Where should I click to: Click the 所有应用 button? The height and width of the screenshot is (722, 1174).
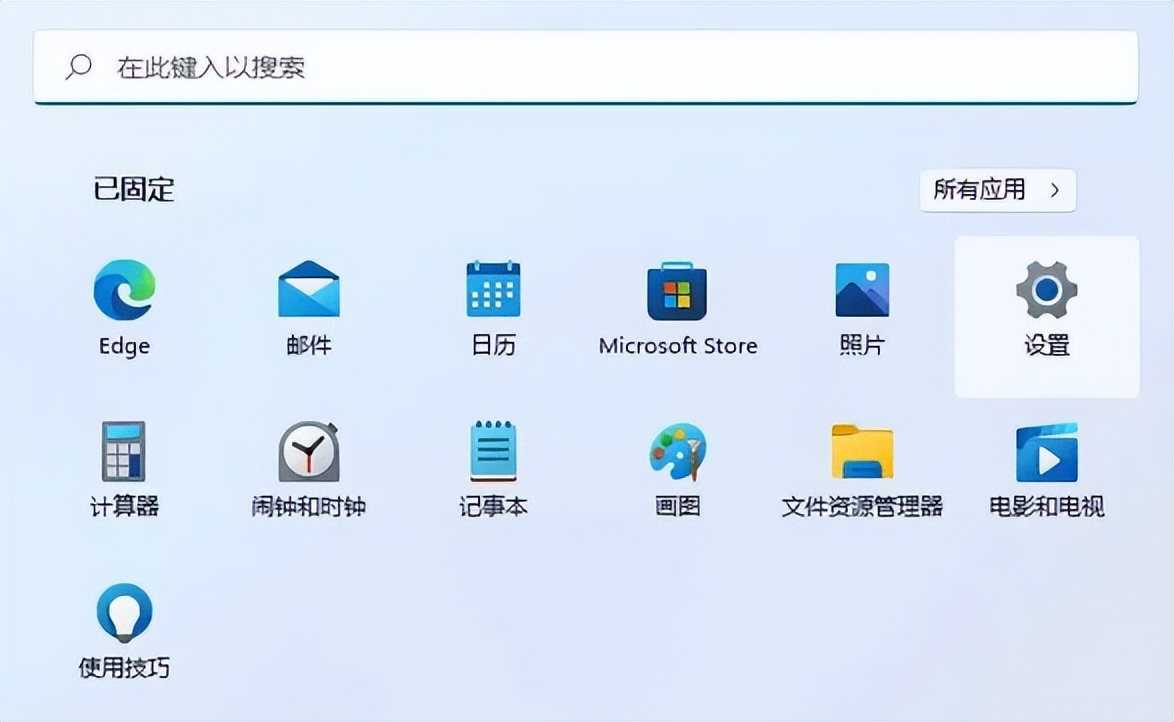point(997,190)
